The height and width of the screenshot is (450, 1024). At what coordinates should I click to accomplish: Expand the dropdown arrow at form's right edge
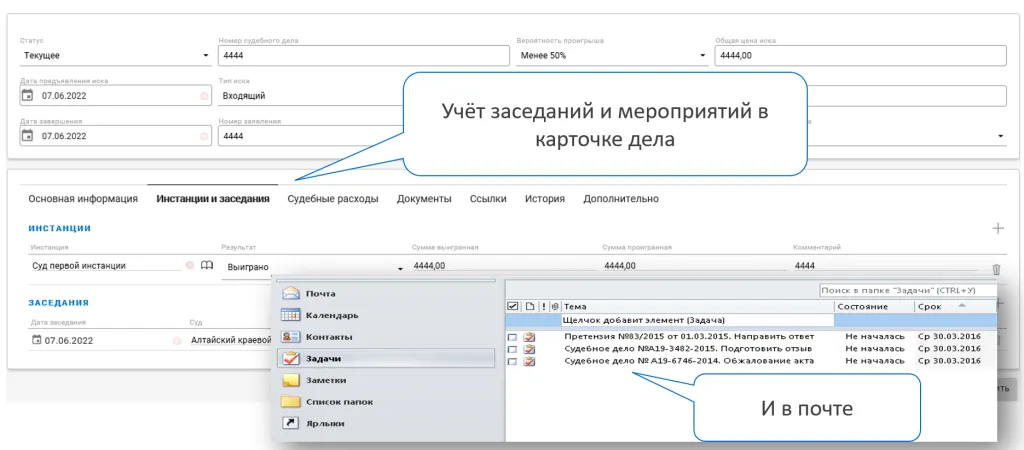[x=1001, y=136]
